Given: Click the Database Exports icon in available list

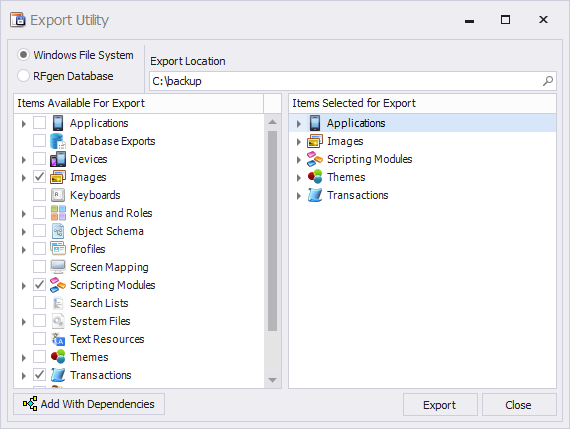Looking at the screenshot, I should [58, 141].
